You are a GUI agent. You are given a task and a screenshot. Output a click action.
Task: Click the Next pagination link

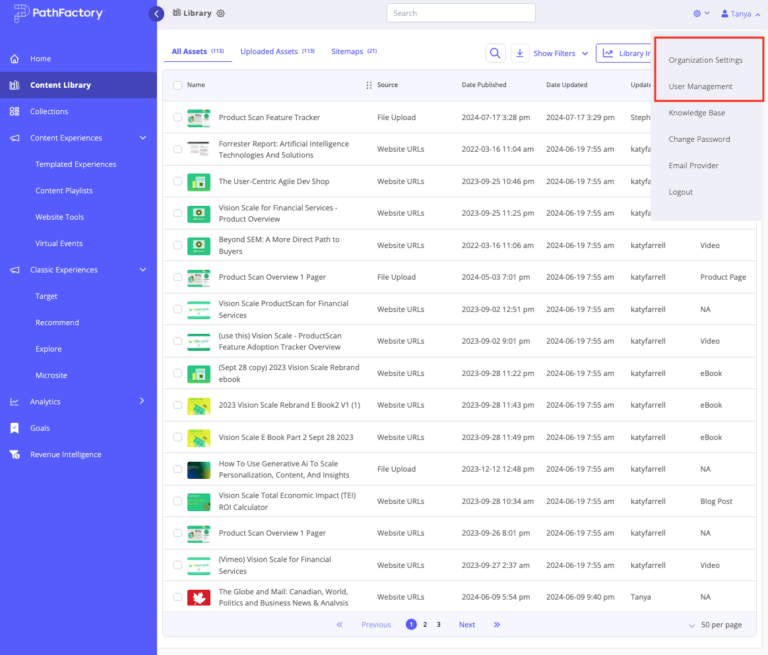tap(467, 625)
